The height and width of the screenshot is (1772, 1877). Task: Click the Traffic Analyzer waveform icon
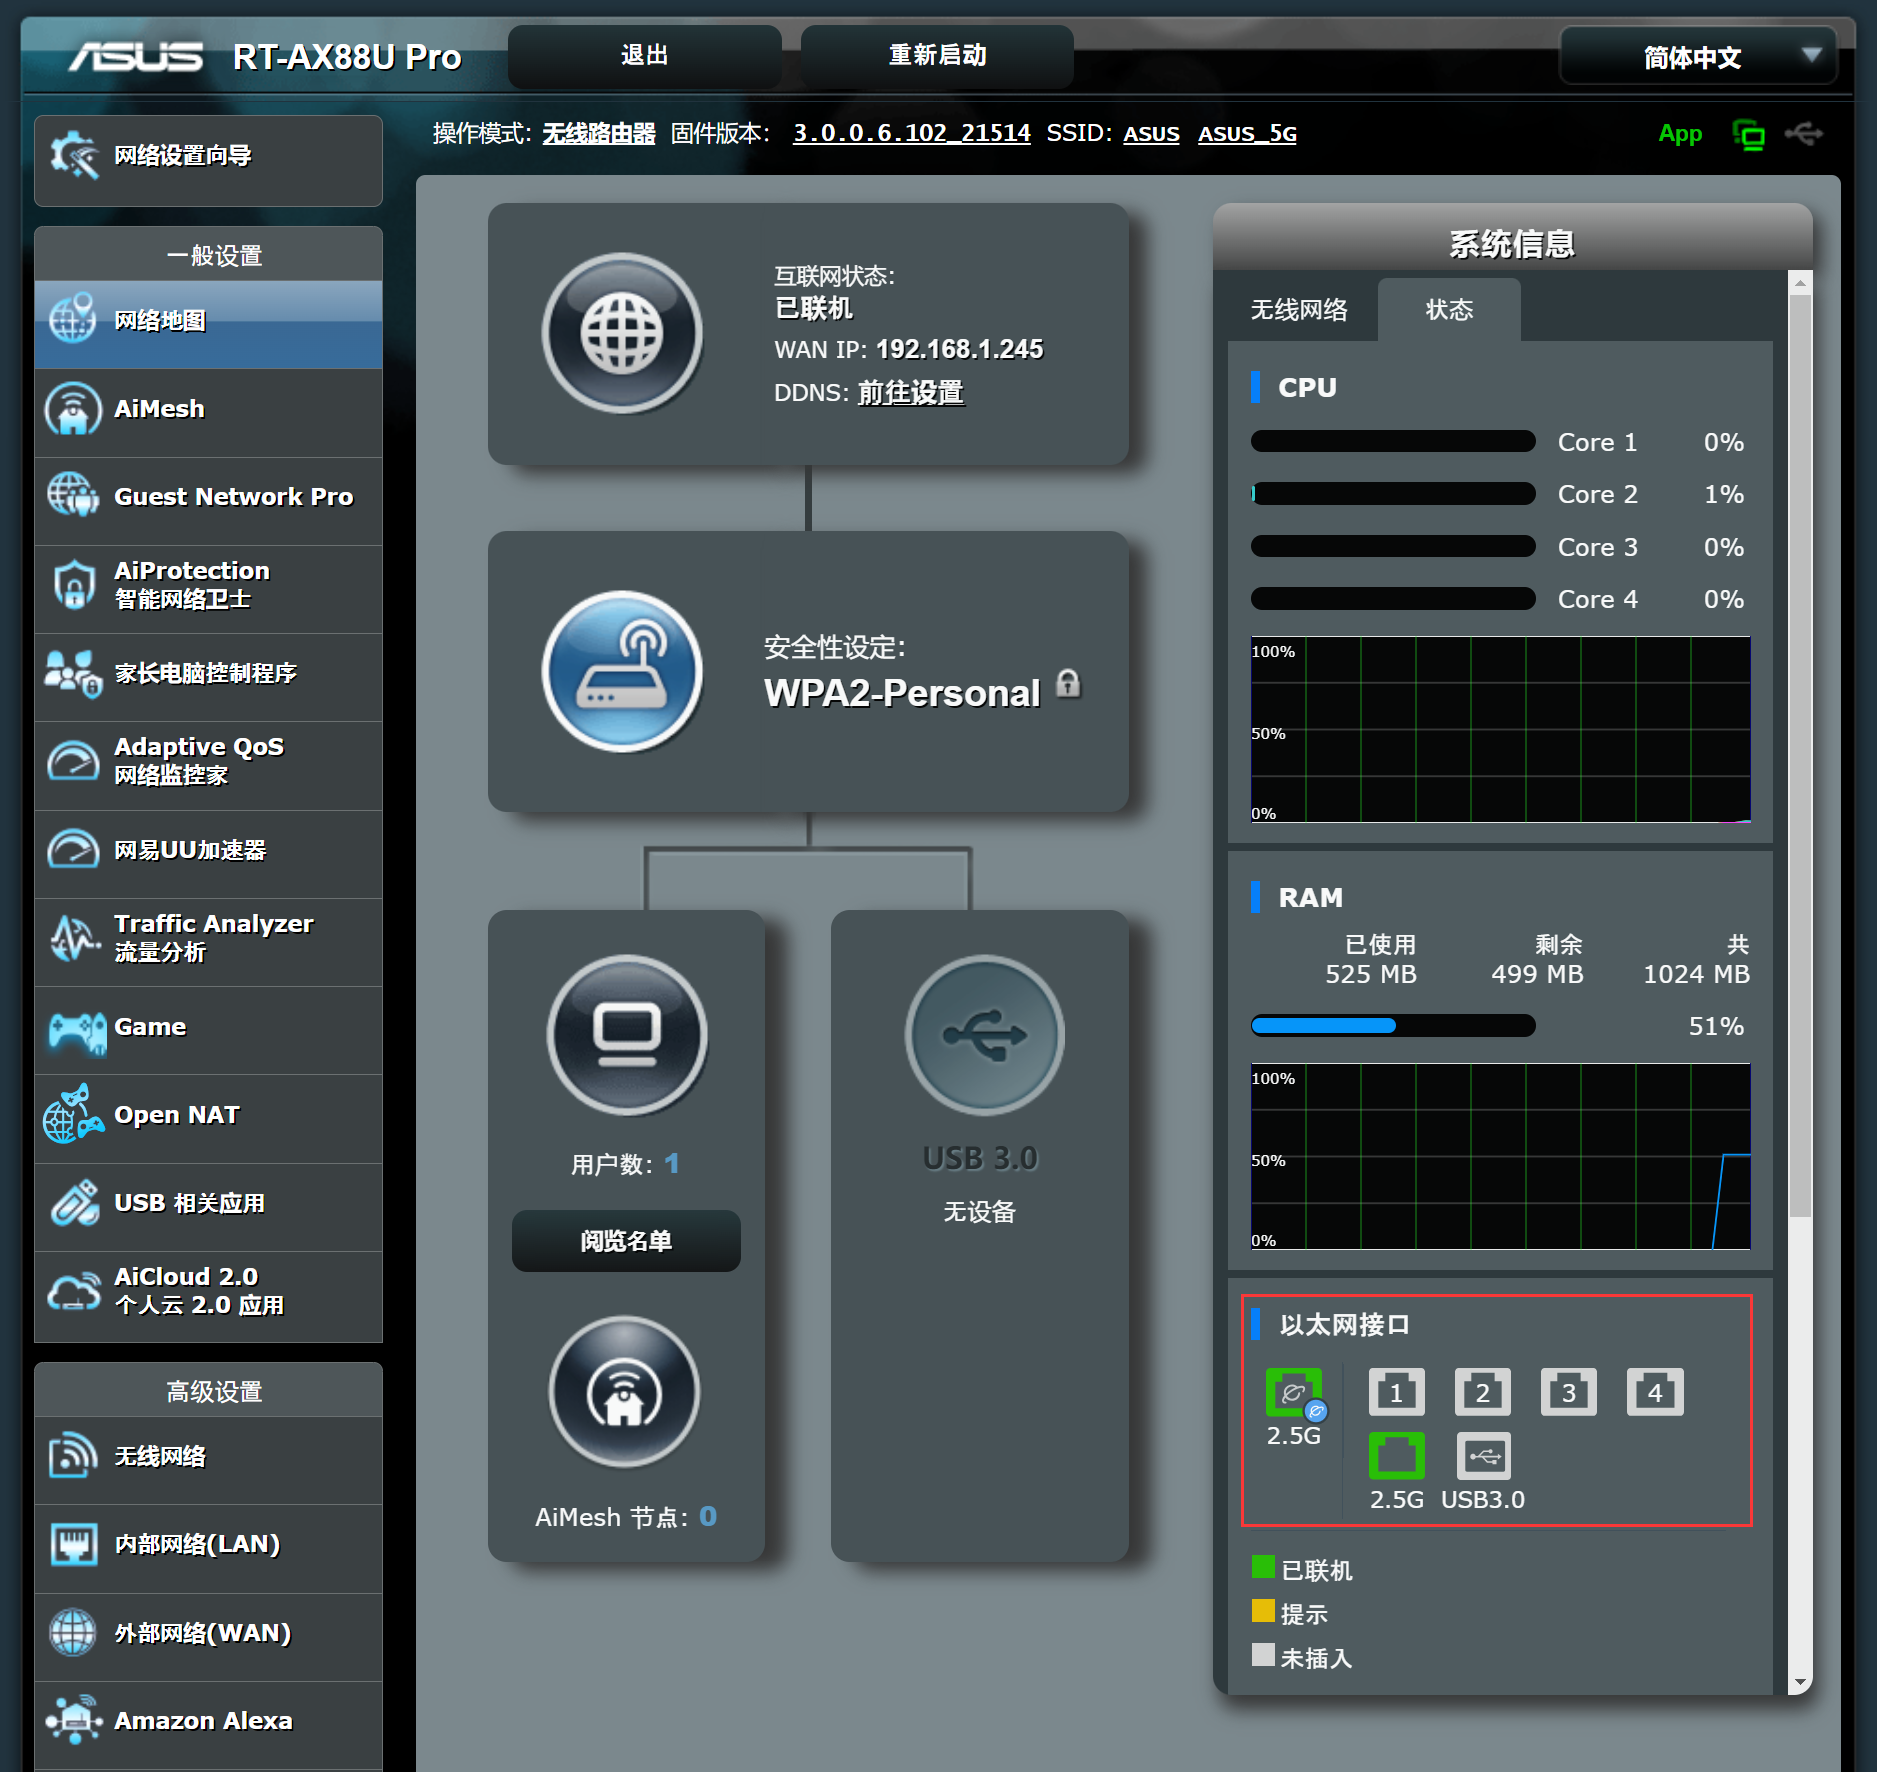[x=73, y=938]
